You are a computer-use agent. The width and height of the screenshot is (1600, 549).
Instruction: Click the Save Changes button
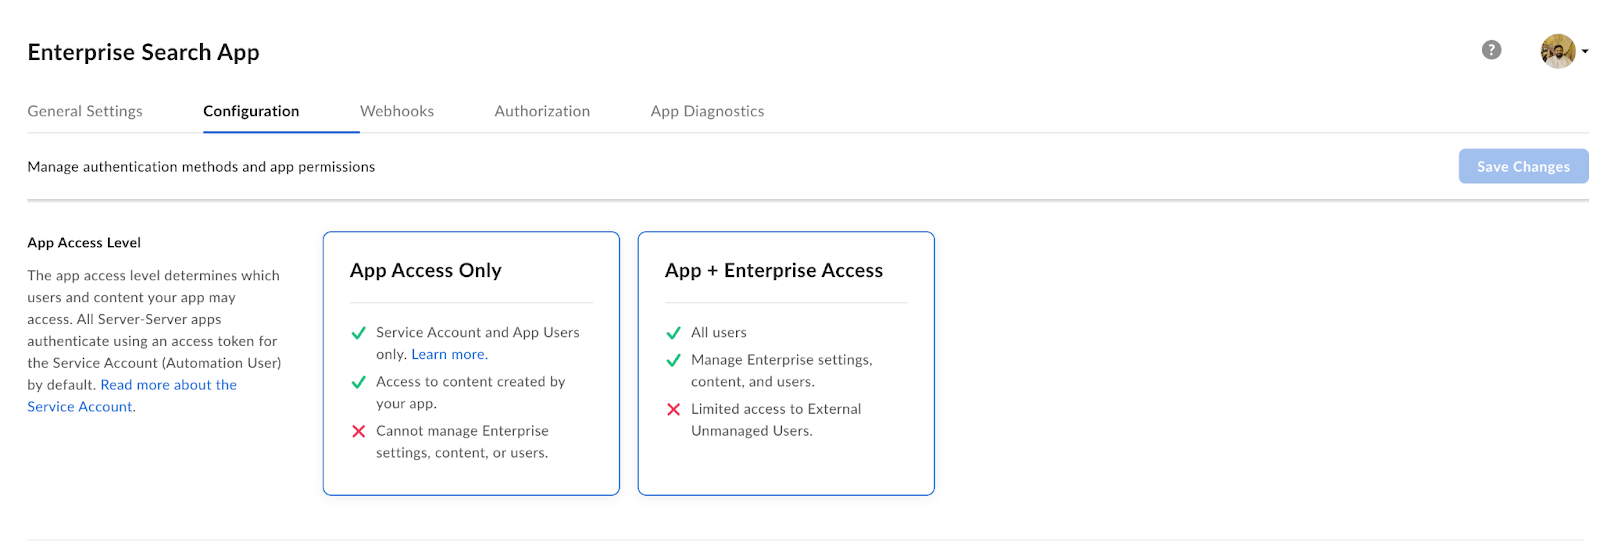pyautogui.click(x=1523, y=167)
